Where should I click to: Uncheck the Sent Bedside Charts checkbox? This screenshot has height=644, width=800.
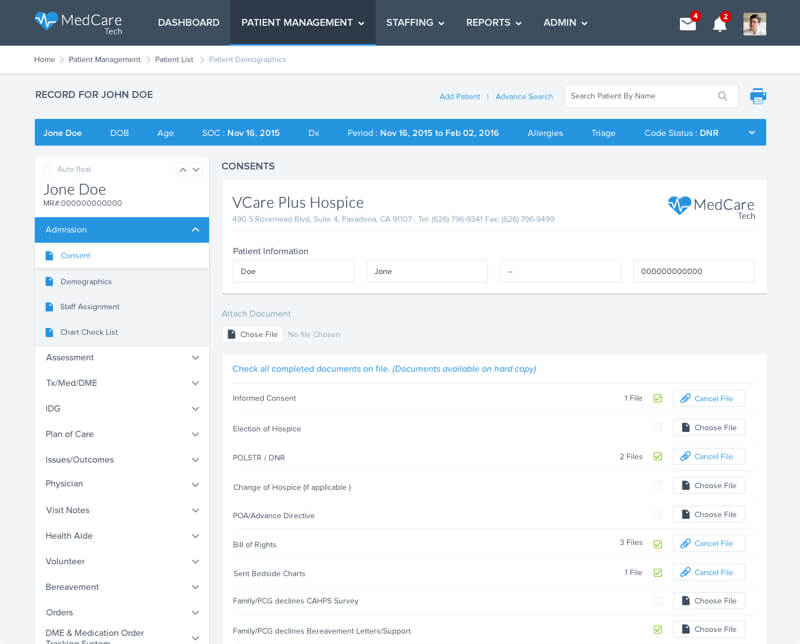(x=658, y=573)
